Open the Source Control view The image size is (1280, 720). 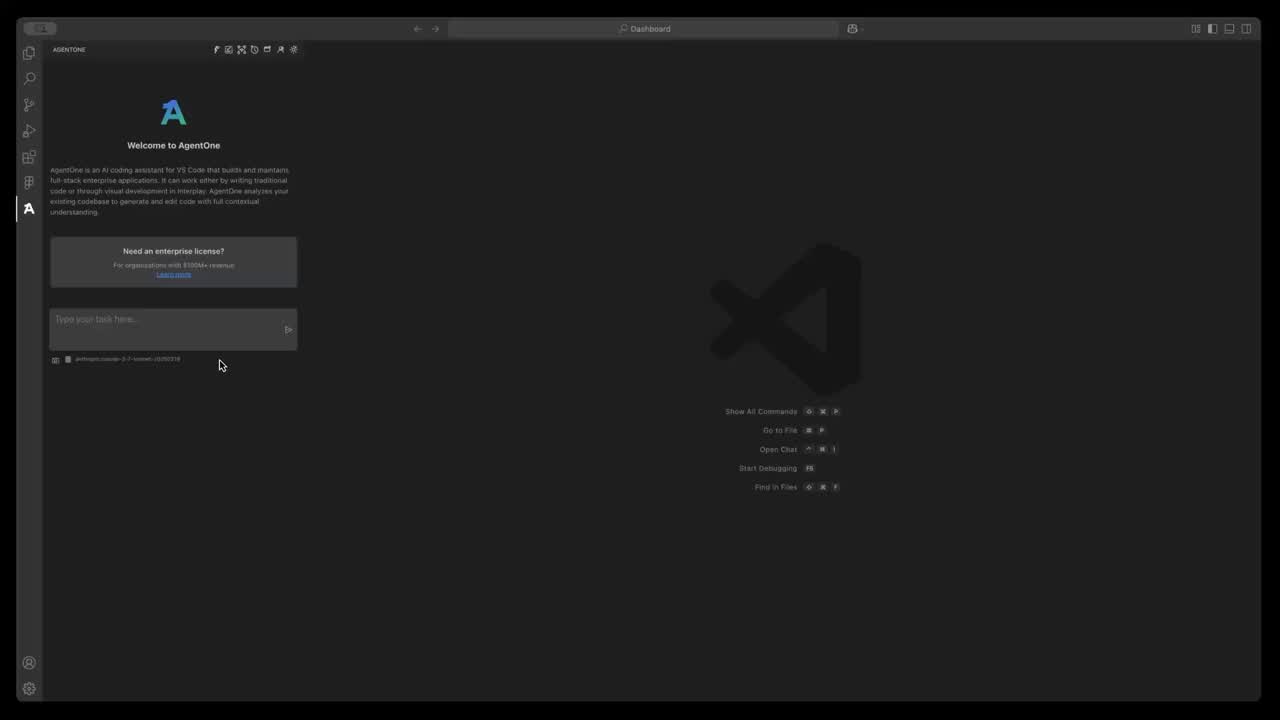pos(29,105)
